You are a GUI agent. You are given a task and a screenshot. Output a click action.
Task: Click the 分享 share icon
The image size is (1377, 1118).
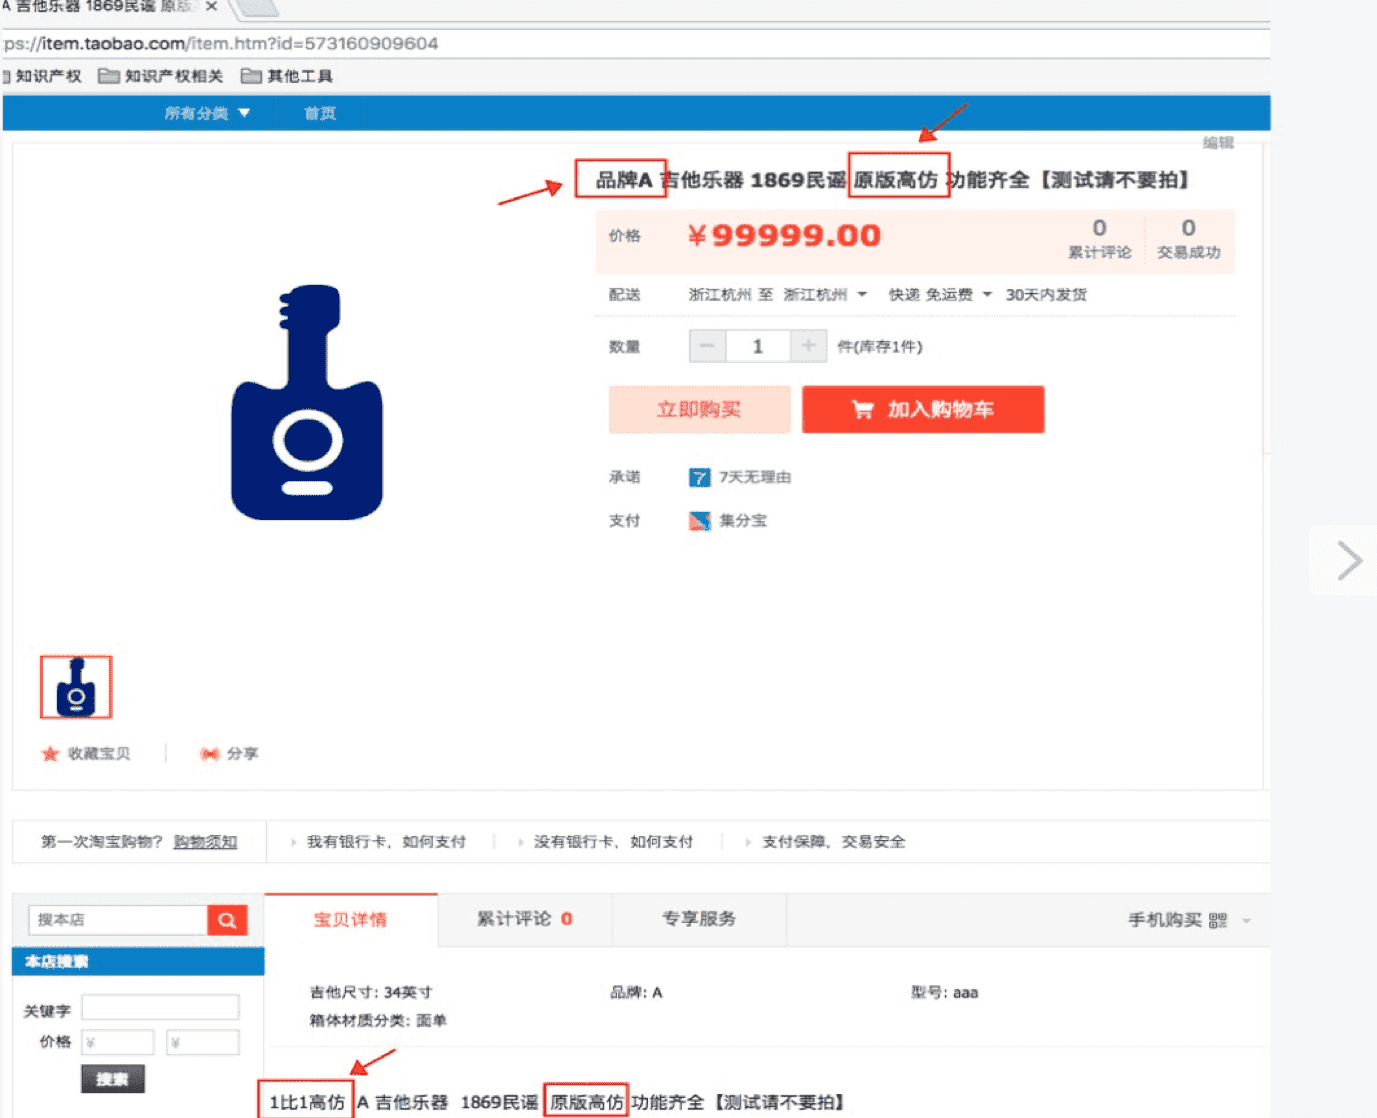210,753
